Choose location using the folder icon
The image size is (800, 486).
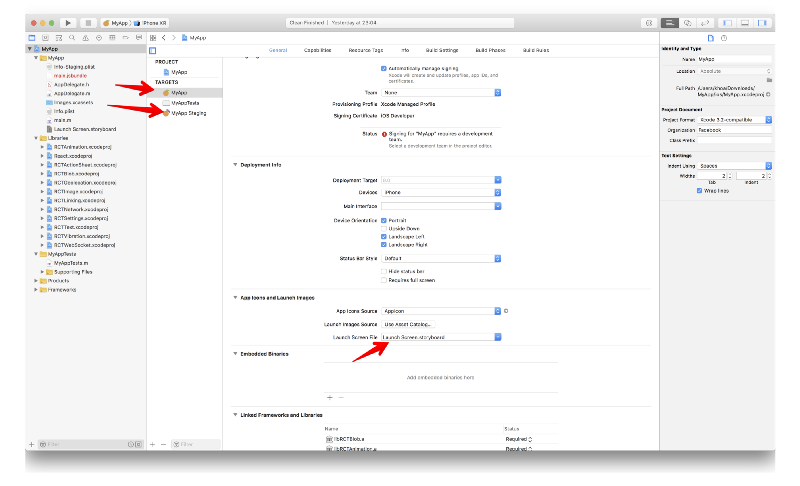click(x=769, y=80)
